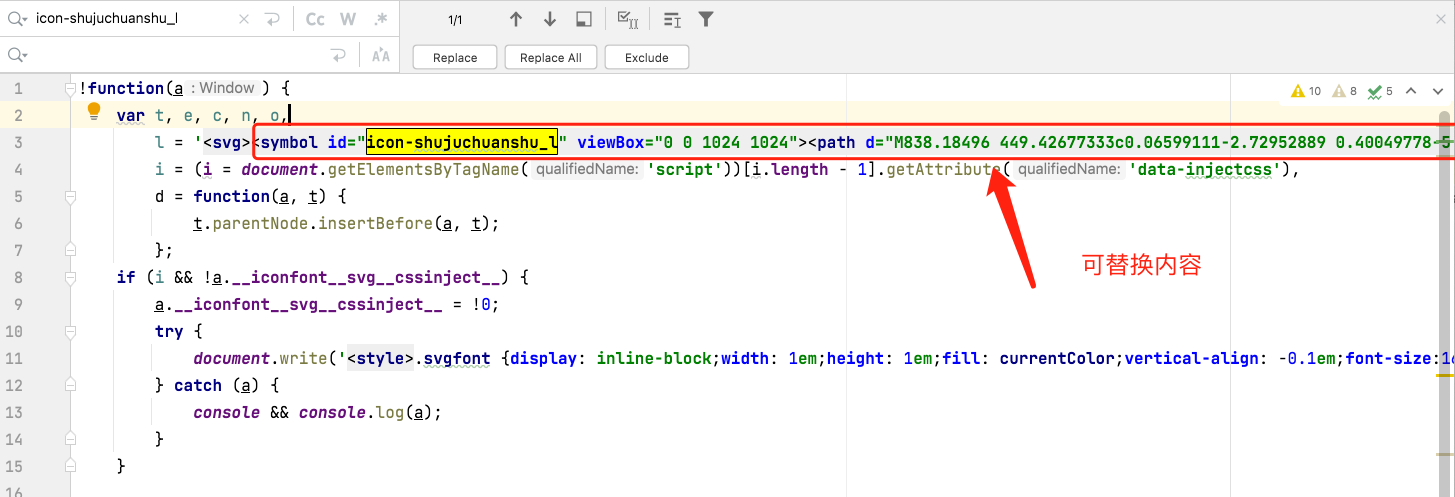
Task: Click 'd = function(a, t) {' on line 5
Action: click(x=251, y=196)
